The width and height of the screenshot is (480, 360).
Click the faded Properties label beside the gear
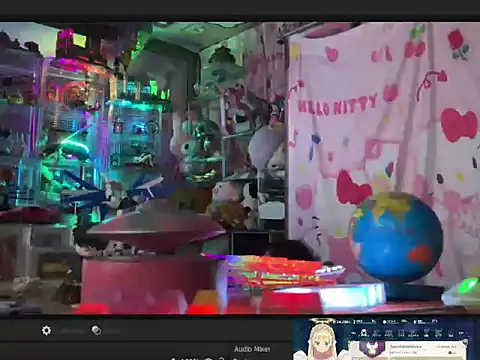click(x=71, y=331)
